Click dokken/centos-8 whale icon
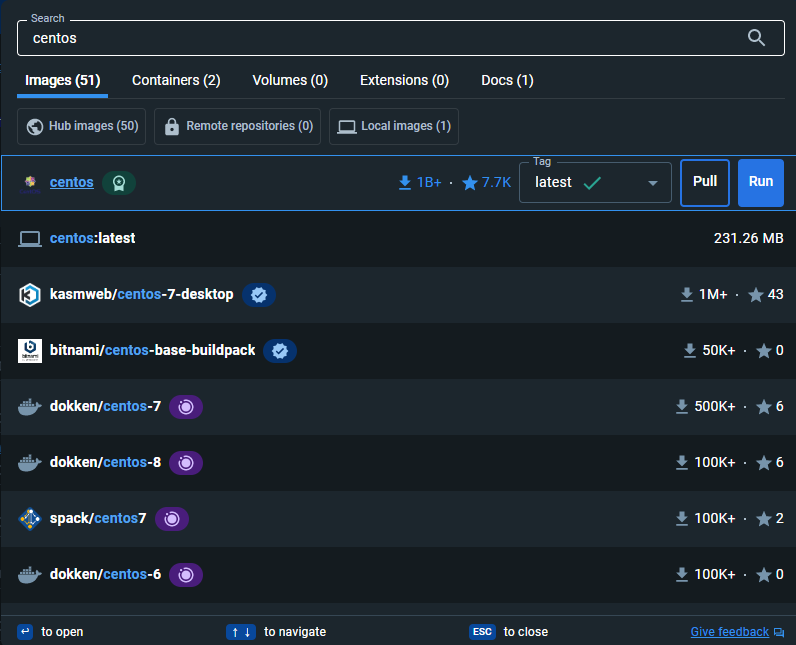Screen dimensions: 796x645 [x=30, y=462]
